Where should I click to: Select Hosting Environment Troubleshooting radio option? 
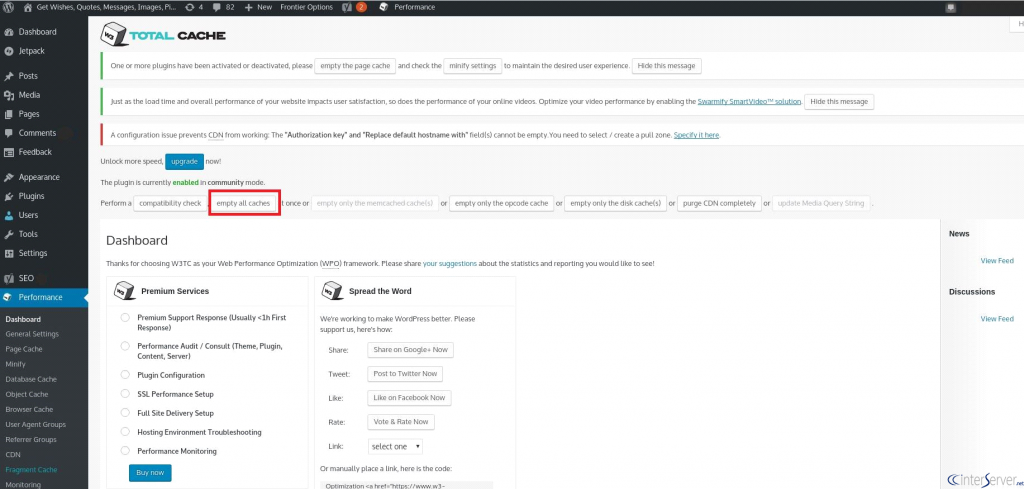(125, 432)
